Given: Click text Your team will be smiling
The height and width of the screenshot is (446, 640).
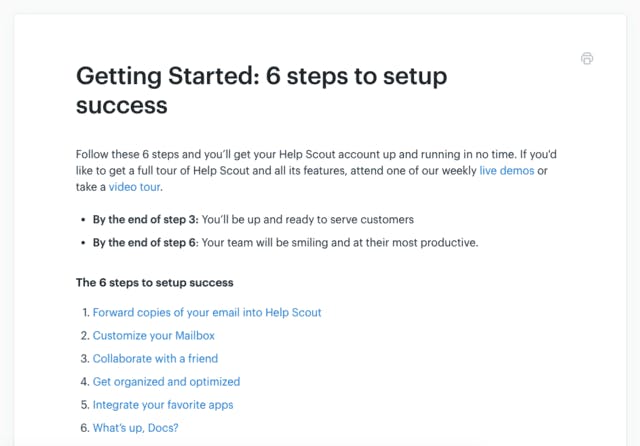Looking at the screenshot, I should coord(265,243).
